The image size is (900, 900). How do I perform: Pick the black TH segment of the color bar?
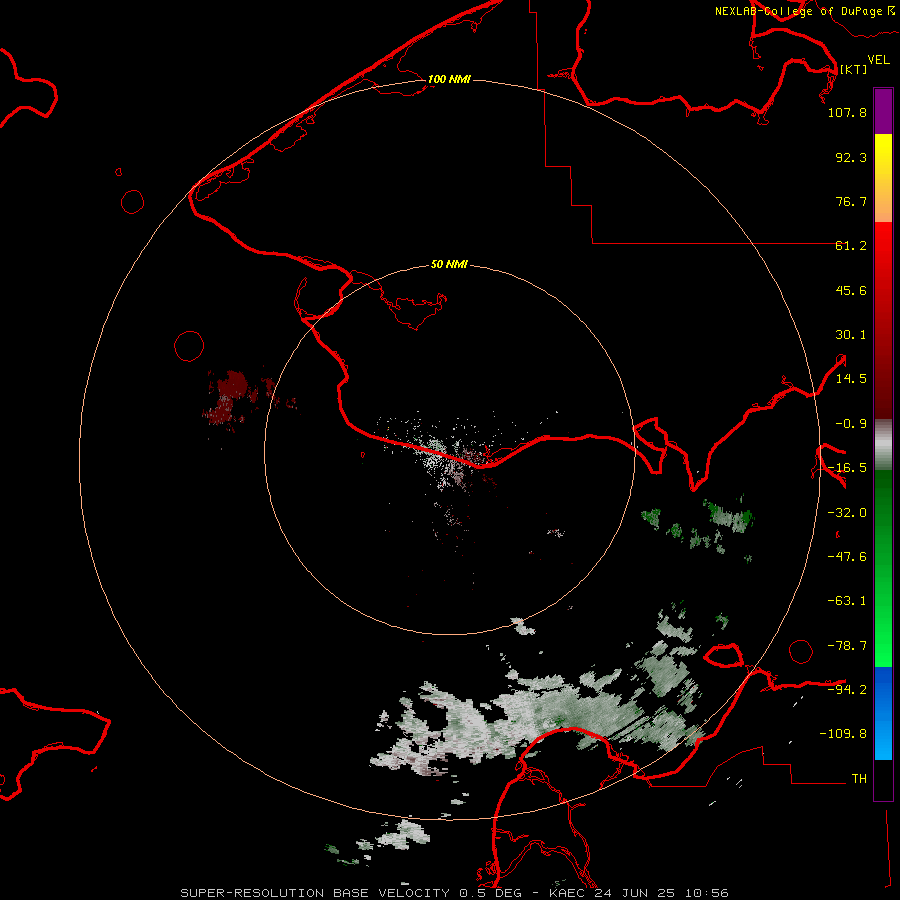click(883, 779)
